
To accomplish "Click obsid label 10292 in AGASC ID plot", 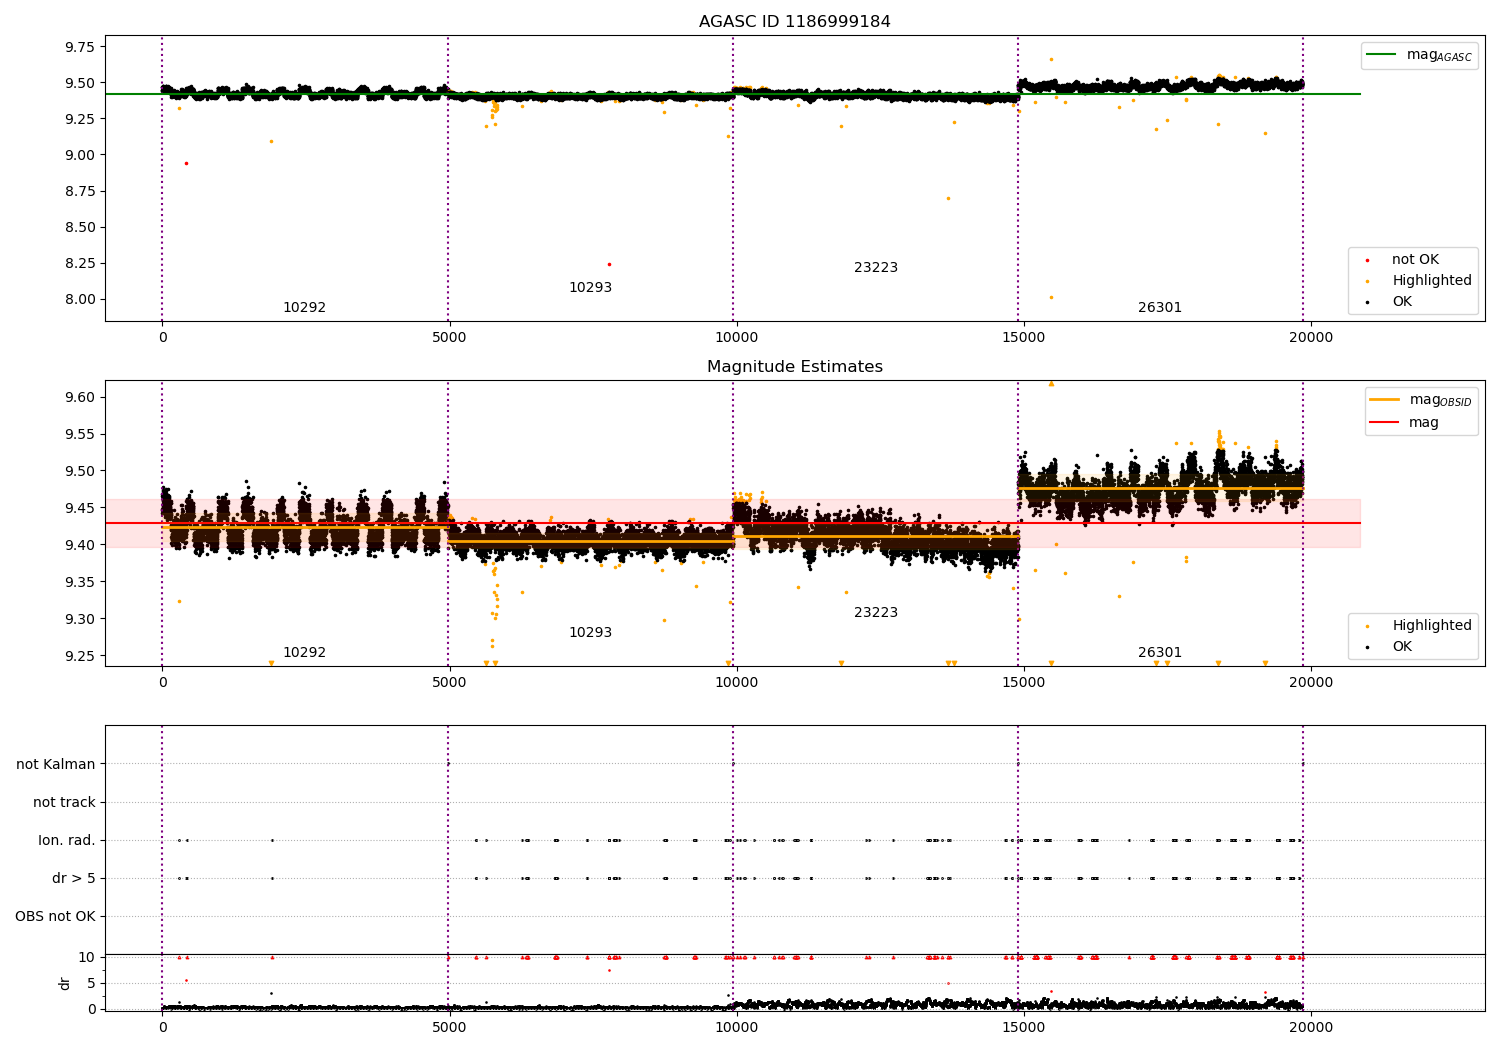I will coord(304,308).
